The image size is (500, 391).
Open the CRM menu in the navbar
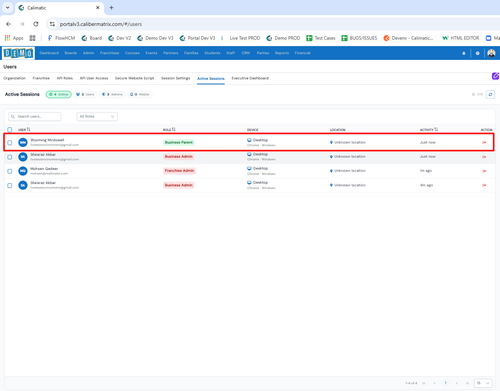[246, 53]
